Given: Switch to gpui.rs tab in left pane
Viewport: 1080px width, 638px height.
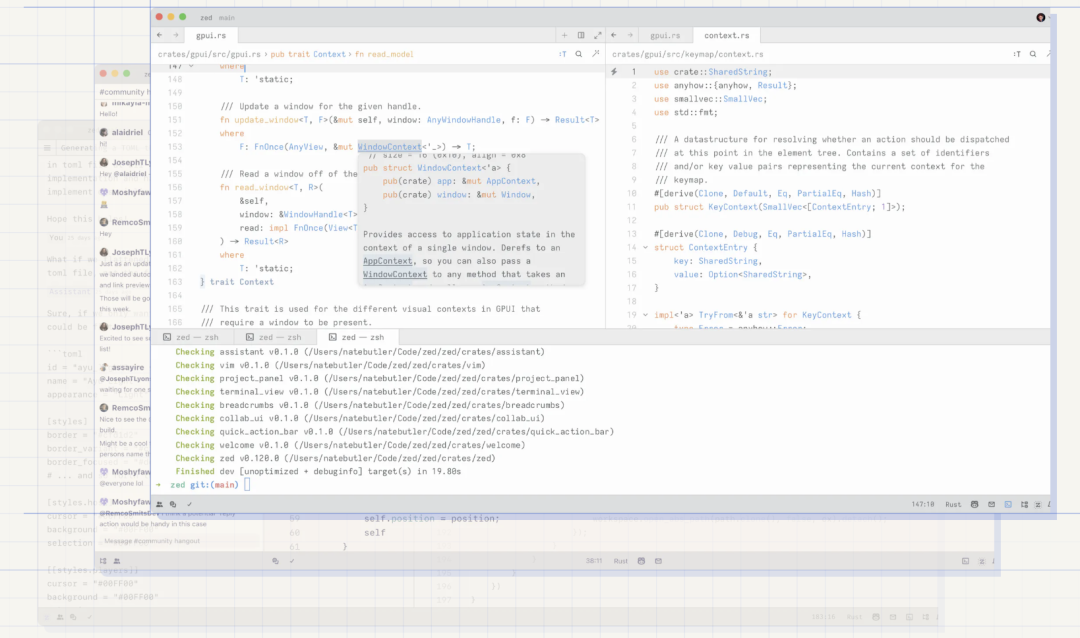Looking at the screenshot, I should [211, 35].
